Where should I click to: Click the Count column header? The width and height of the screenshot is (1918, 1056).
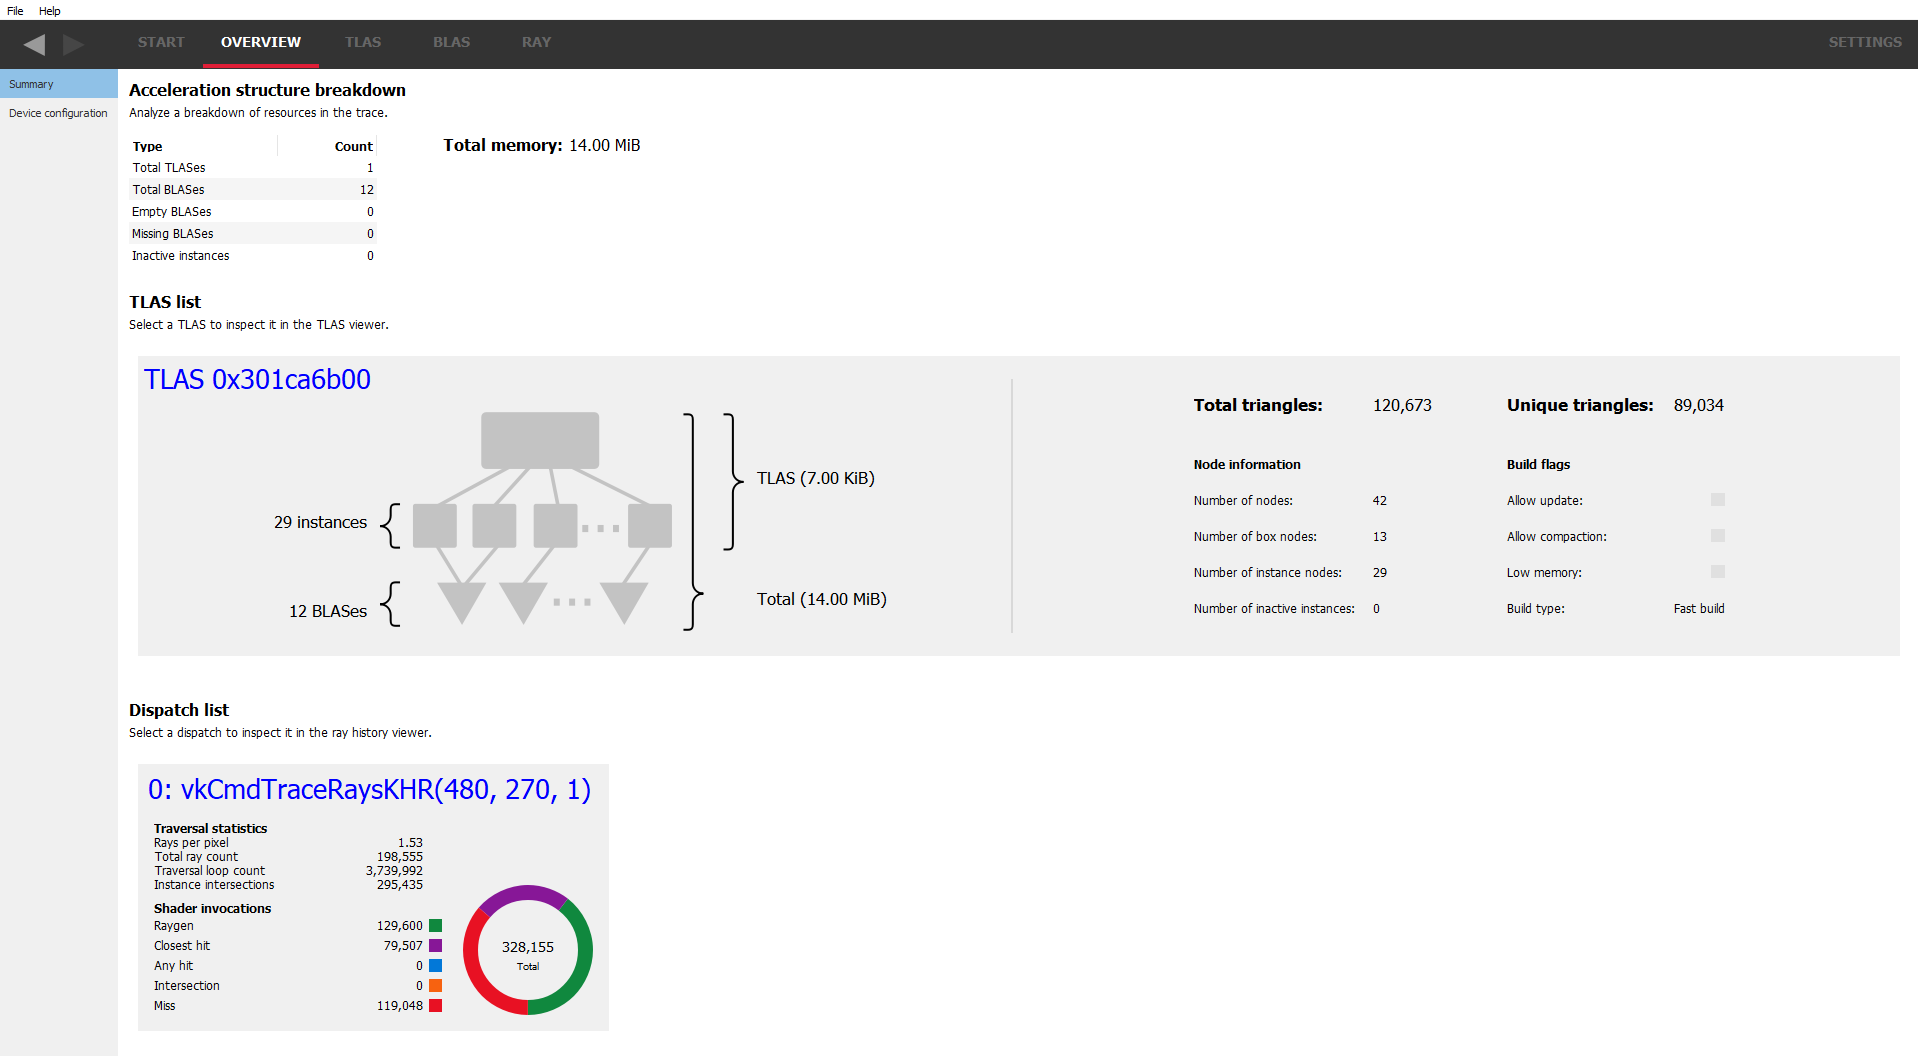pos(327,146)
